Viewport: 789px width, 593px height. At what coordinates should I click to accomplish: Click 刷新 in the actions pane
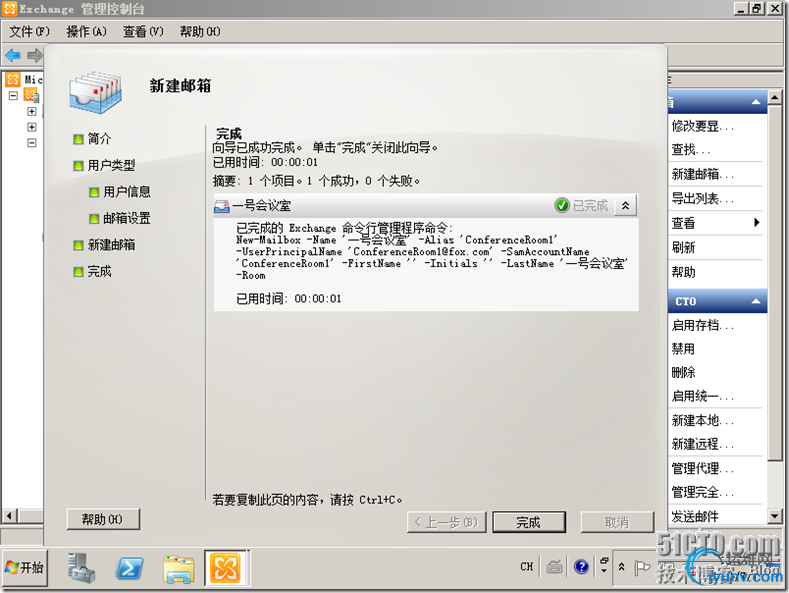coord(683,248)
